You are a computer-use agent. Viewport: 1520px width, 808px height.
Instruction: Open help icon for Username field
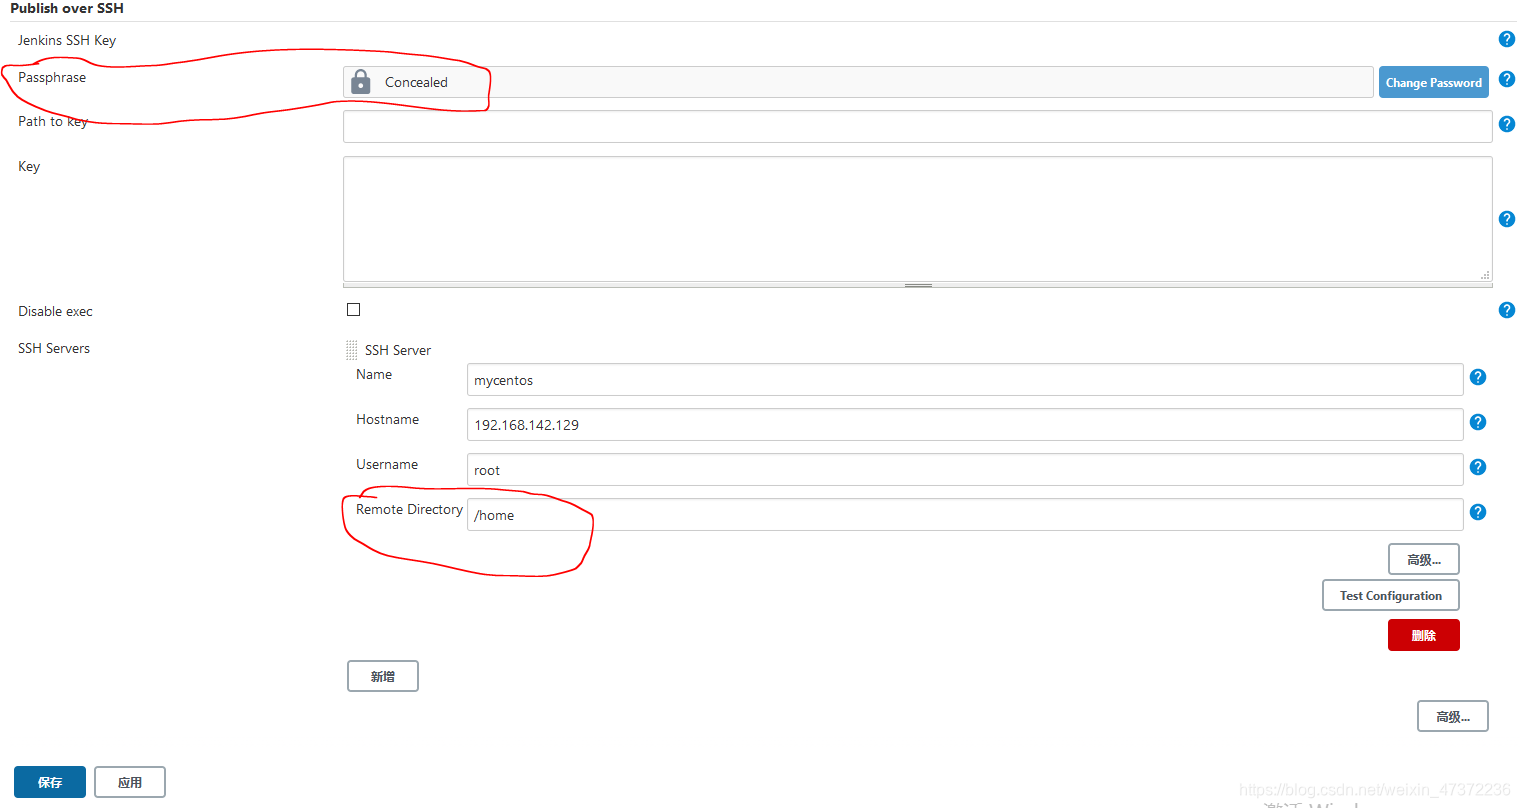pyautogui.click(x=1478, y=467)
